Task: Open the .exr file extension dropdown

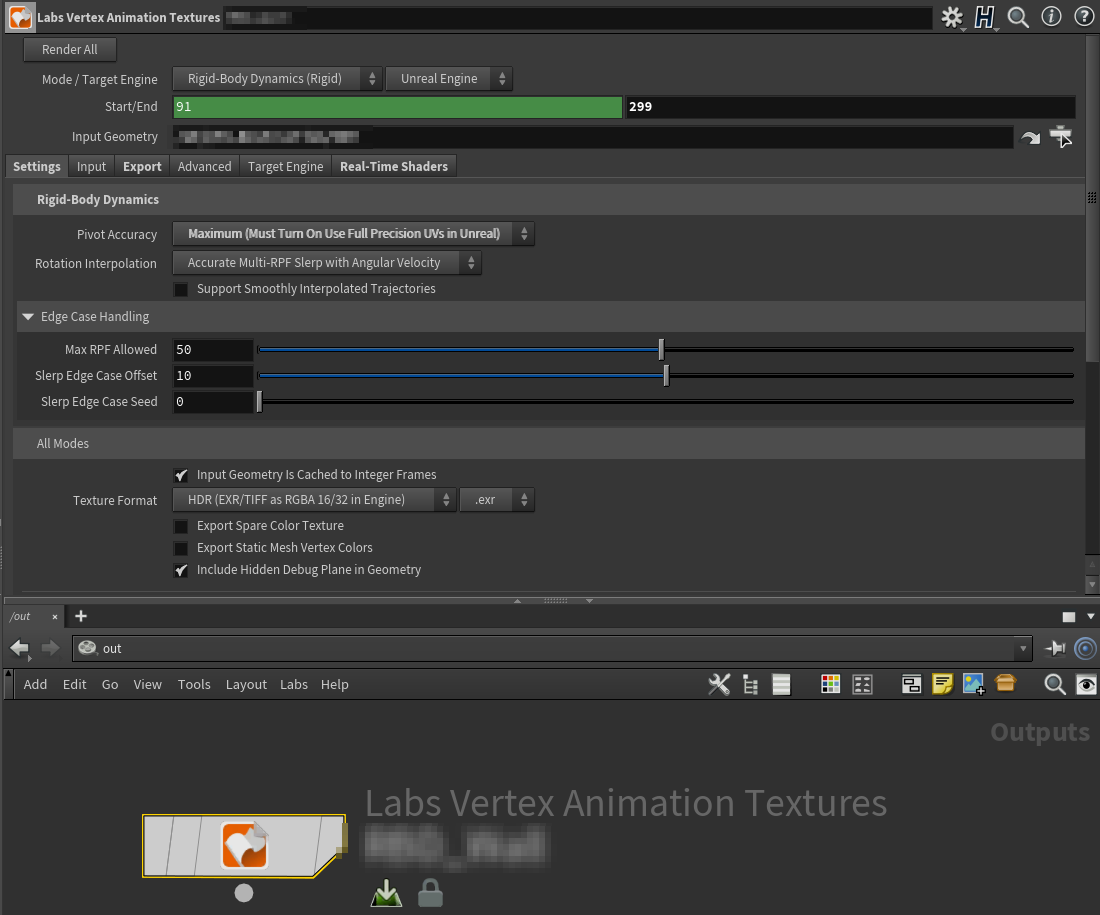Action: (x=497, y=500)
